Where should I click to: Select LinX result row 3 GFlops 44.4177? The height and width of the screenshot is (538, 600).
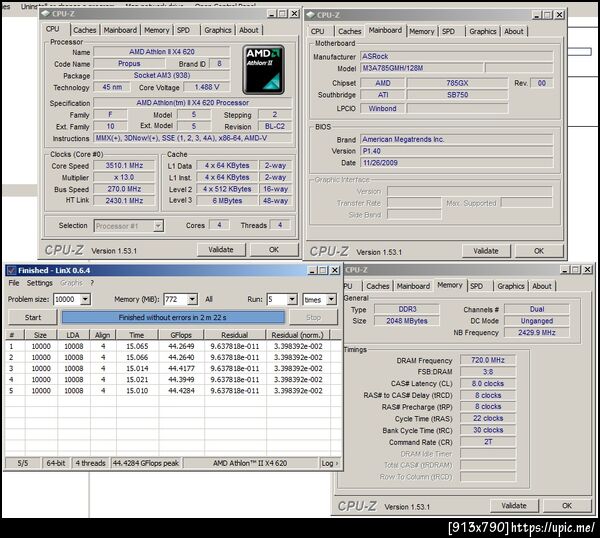tap(181, 368)
